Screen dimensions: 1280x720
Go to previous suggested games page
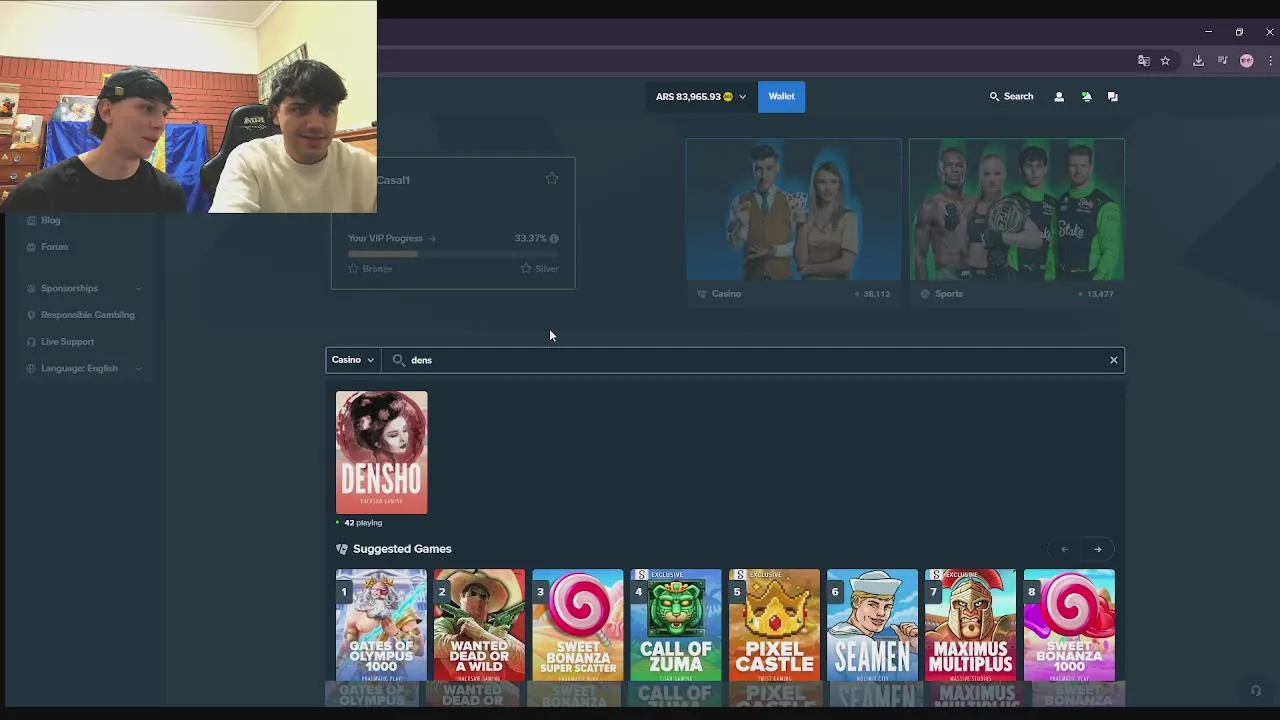coord(1064,549)
